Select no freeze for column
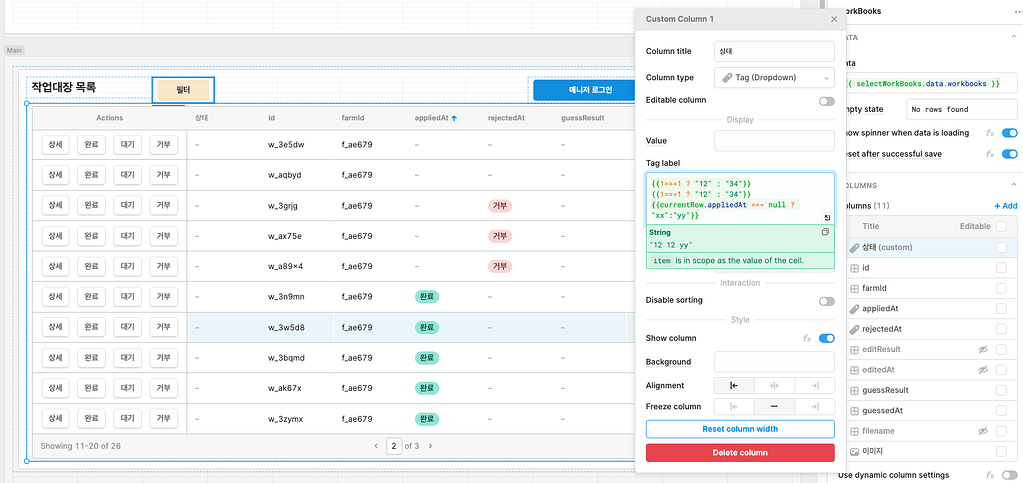Image resolution: width=1023 pixels, height=483 pixels. 774,407
